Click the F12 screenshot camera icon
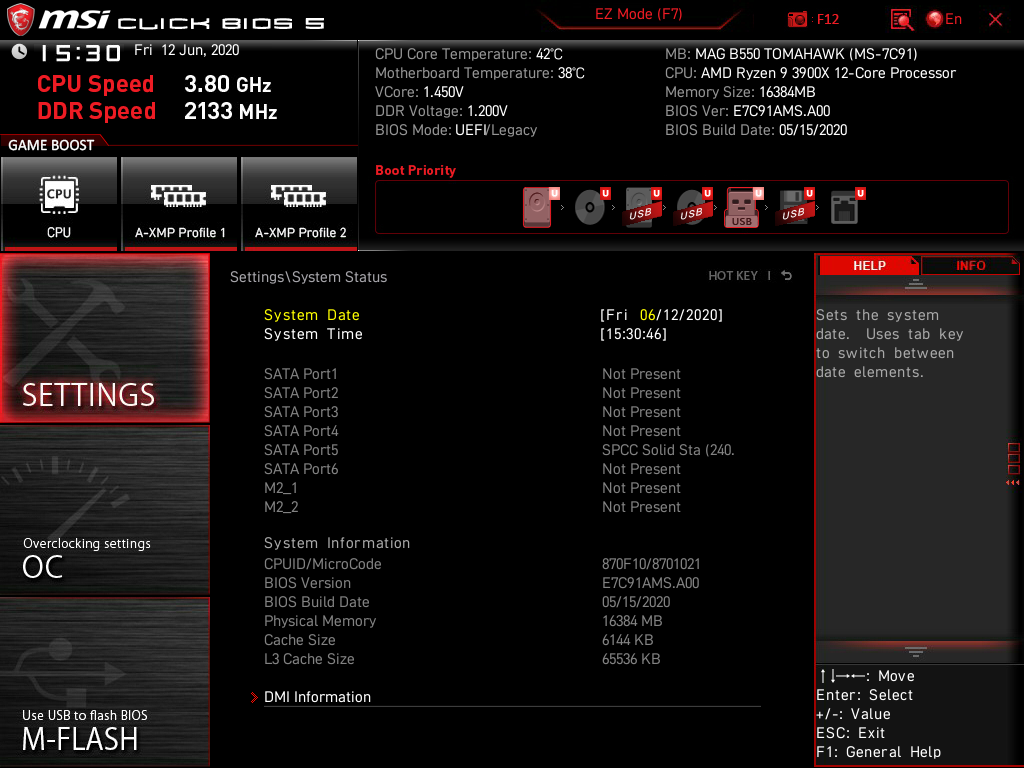 click(x=797, y=20)
